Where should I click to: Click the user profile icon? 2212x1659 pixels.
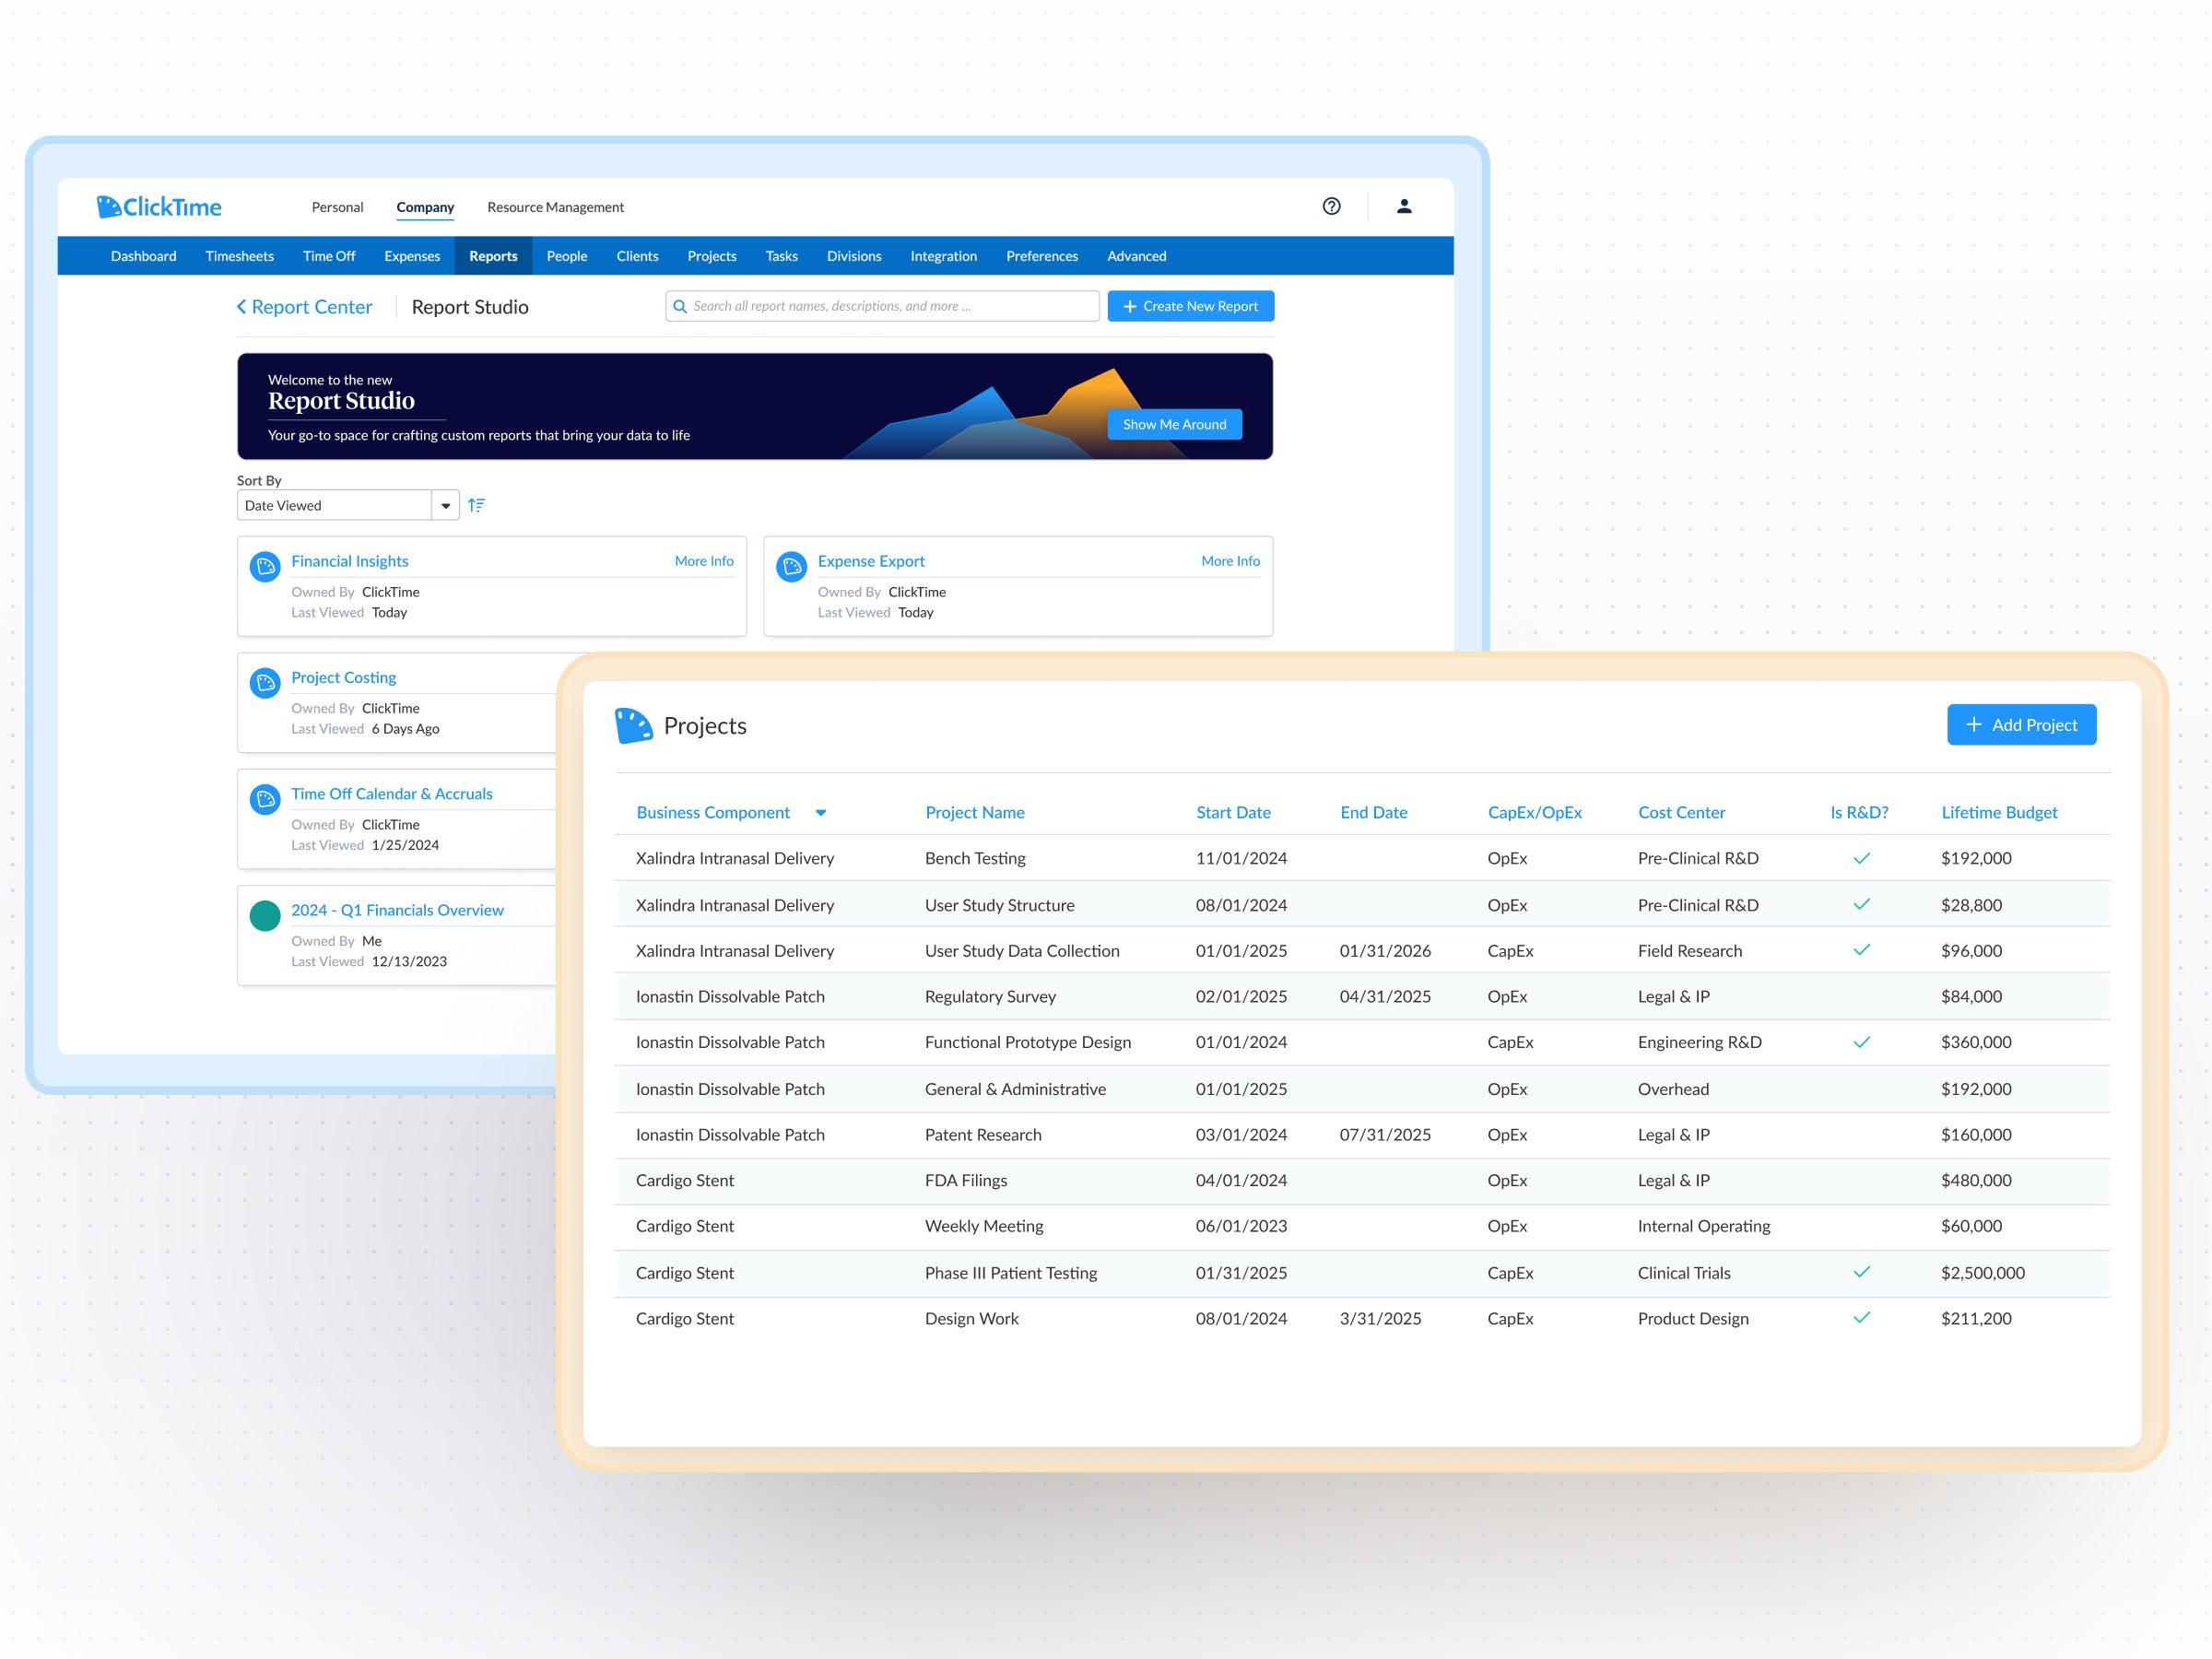click(x=1404, y=206)
